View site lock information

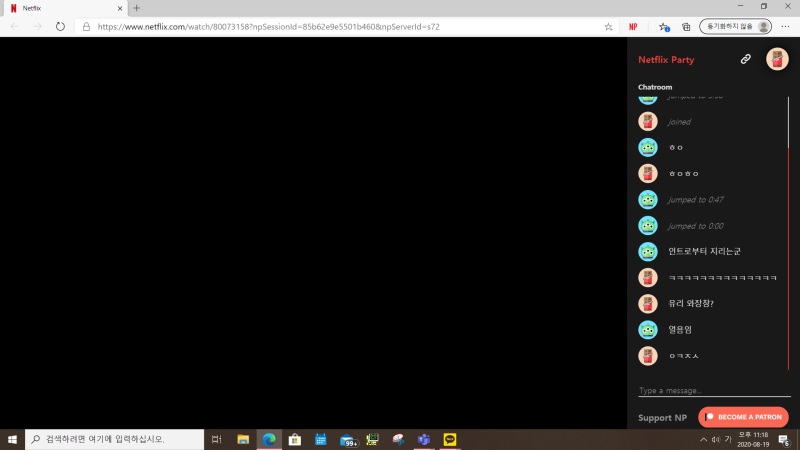[x=86, y=27]
